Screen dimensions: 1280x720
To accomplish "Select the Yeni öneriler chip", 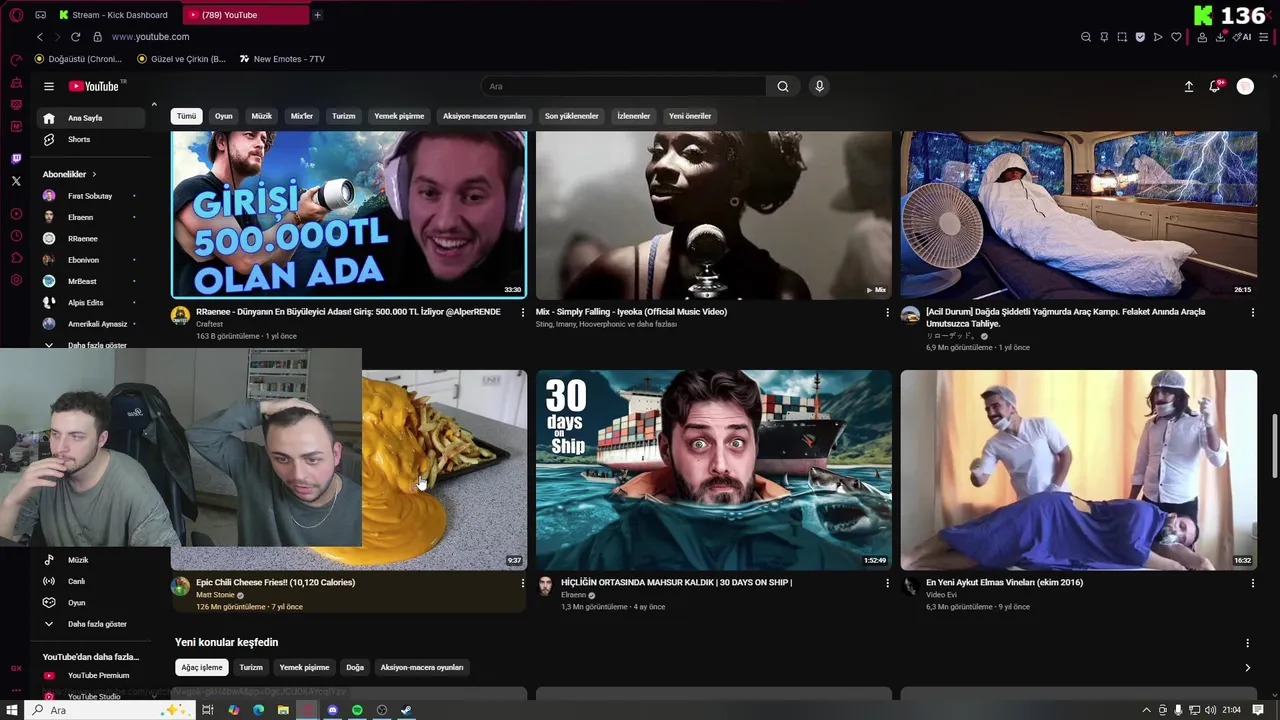I will tap(690, 116).
